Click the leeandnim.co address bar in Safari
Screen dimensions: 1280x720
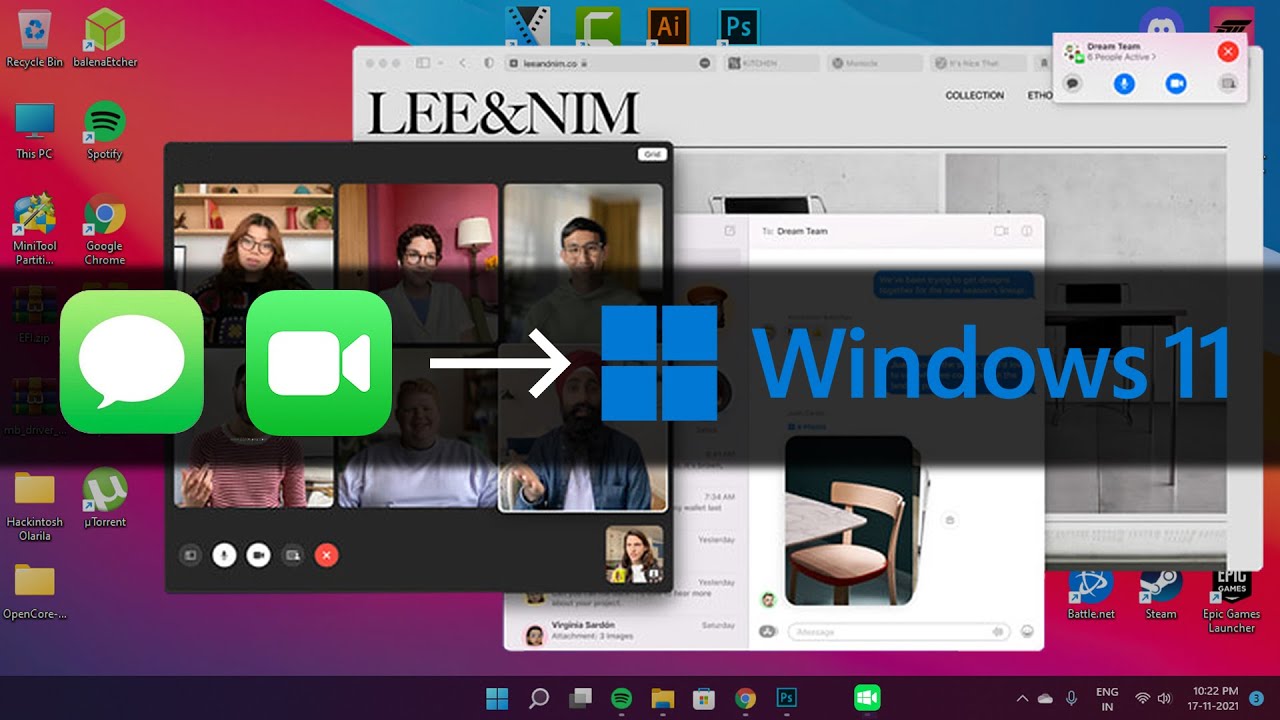tap(608, 63)
